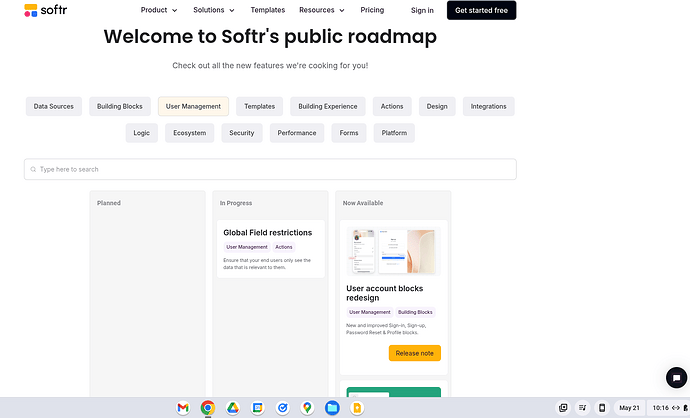Open the Release note button
Viewport: 690px width, 418px height.
[415, 353]
